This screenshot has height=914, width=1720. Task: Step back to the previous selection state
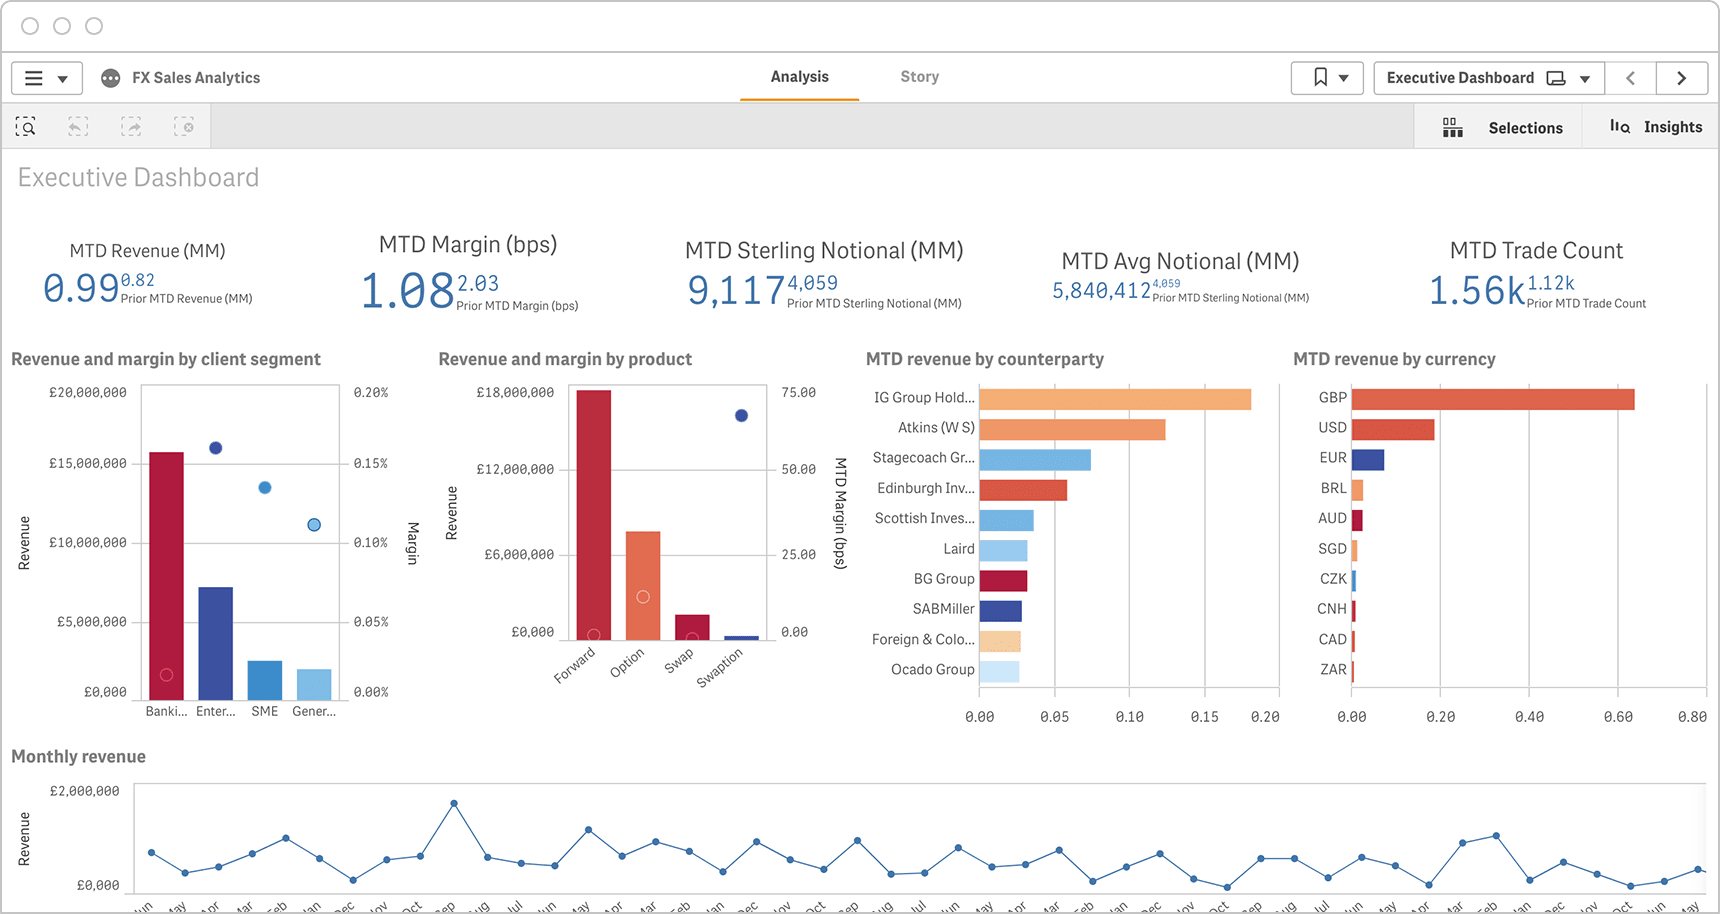coord(78,126)
